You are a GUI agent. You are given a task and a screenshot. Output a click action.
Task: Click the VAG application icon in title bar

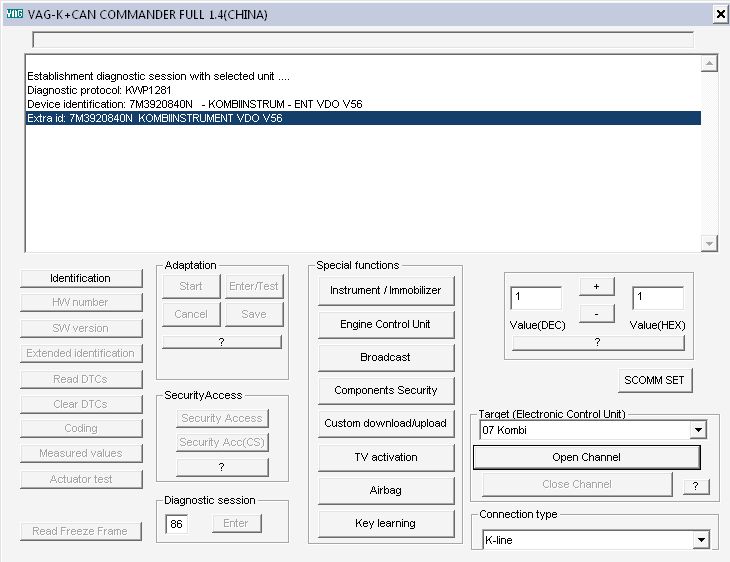[14, 14]
